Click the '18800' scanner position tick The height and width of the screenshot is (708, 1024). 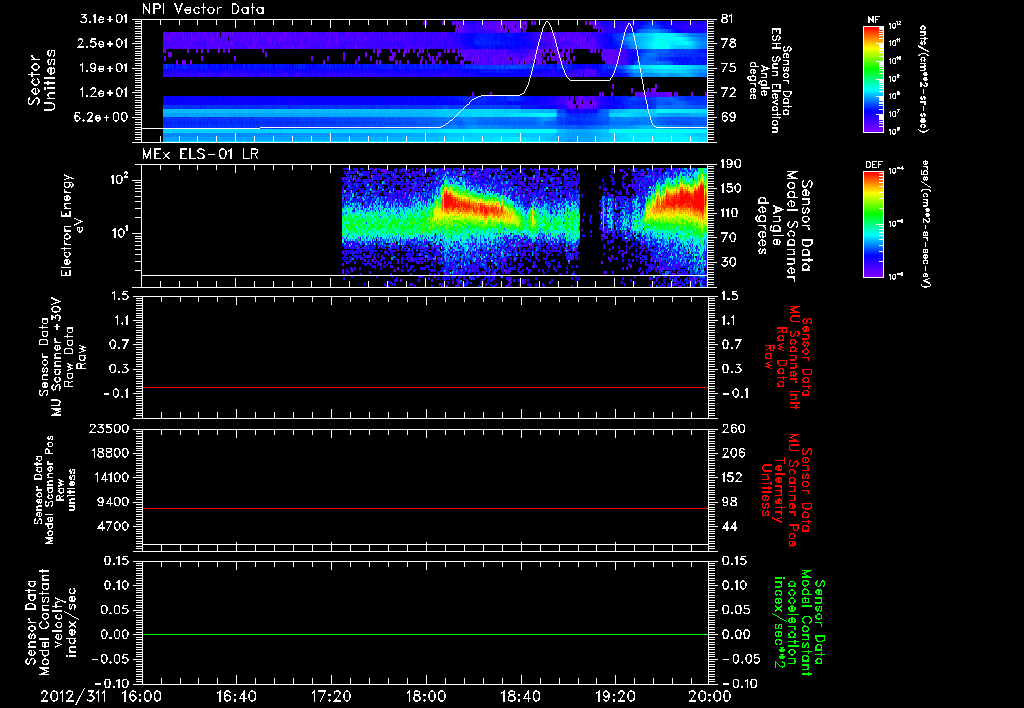coord(108,453)
